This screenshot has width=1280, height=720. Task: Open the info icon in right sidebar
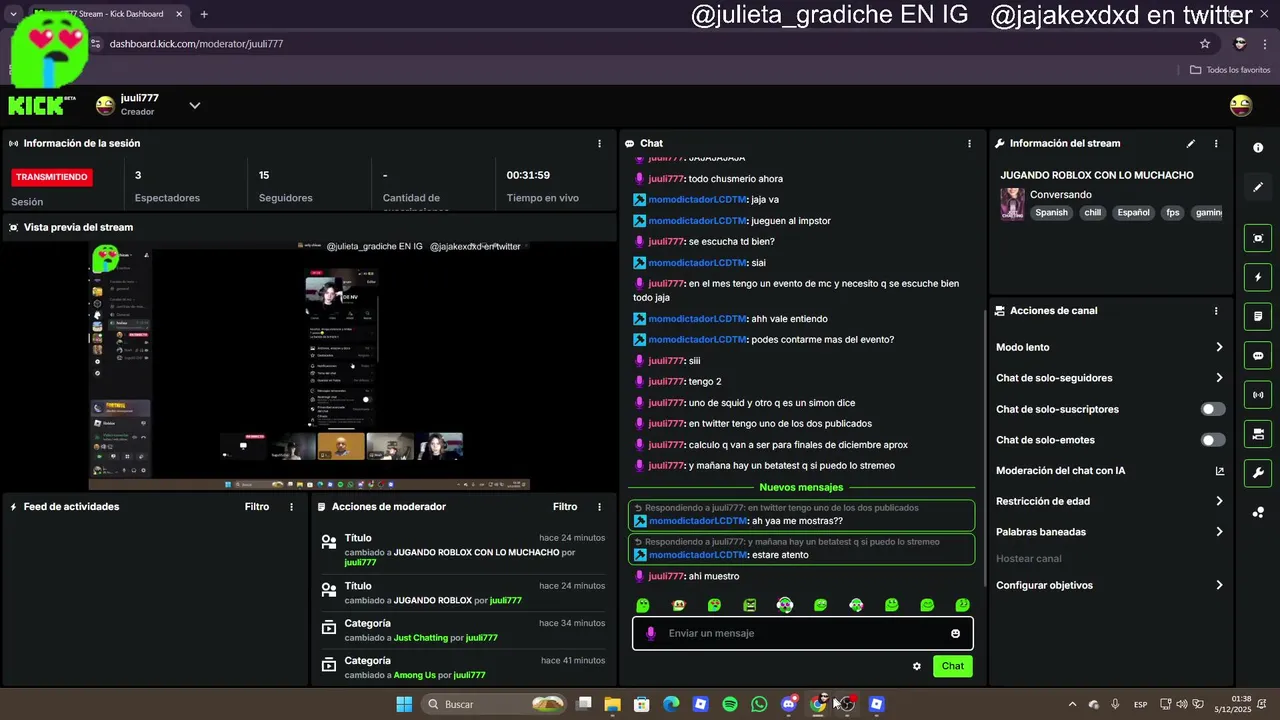tap(1258, 148)
